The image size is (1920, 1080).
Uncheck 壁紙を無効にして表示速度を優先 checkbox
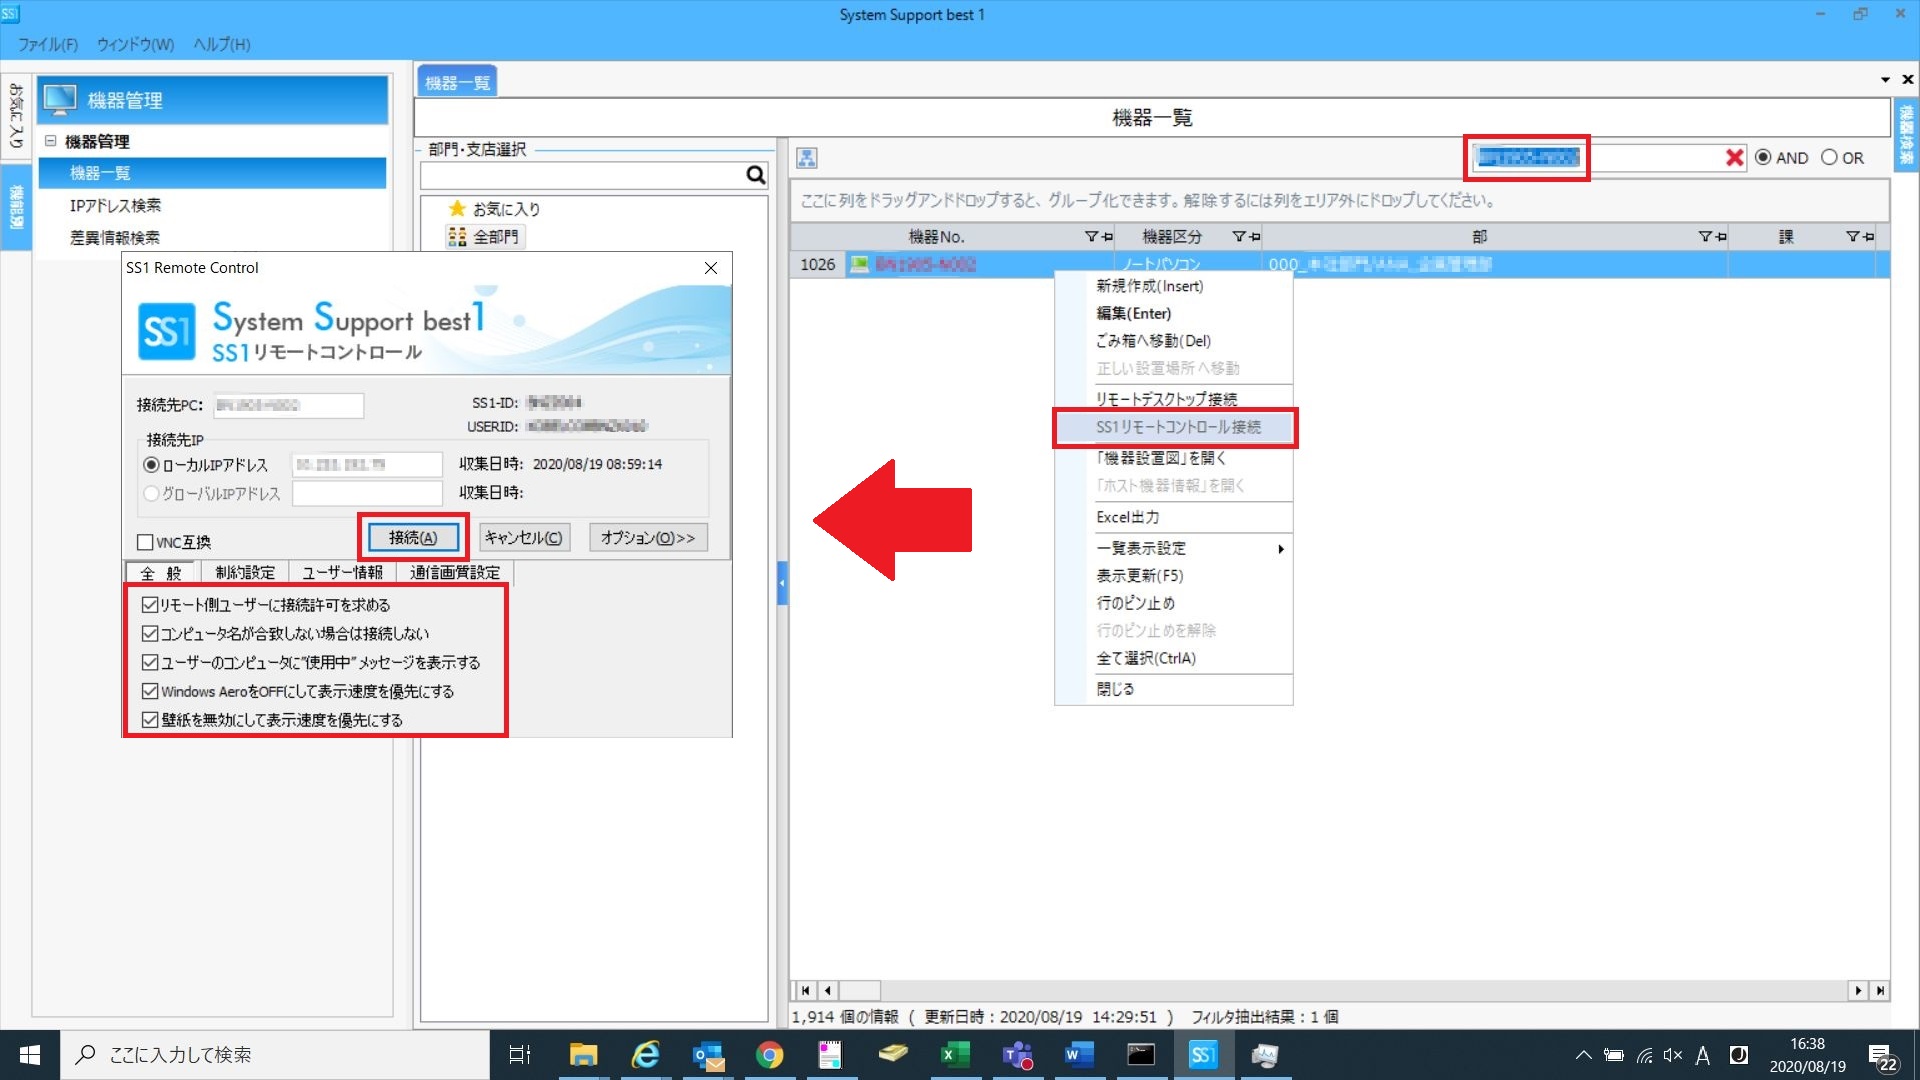click(150, 719)
